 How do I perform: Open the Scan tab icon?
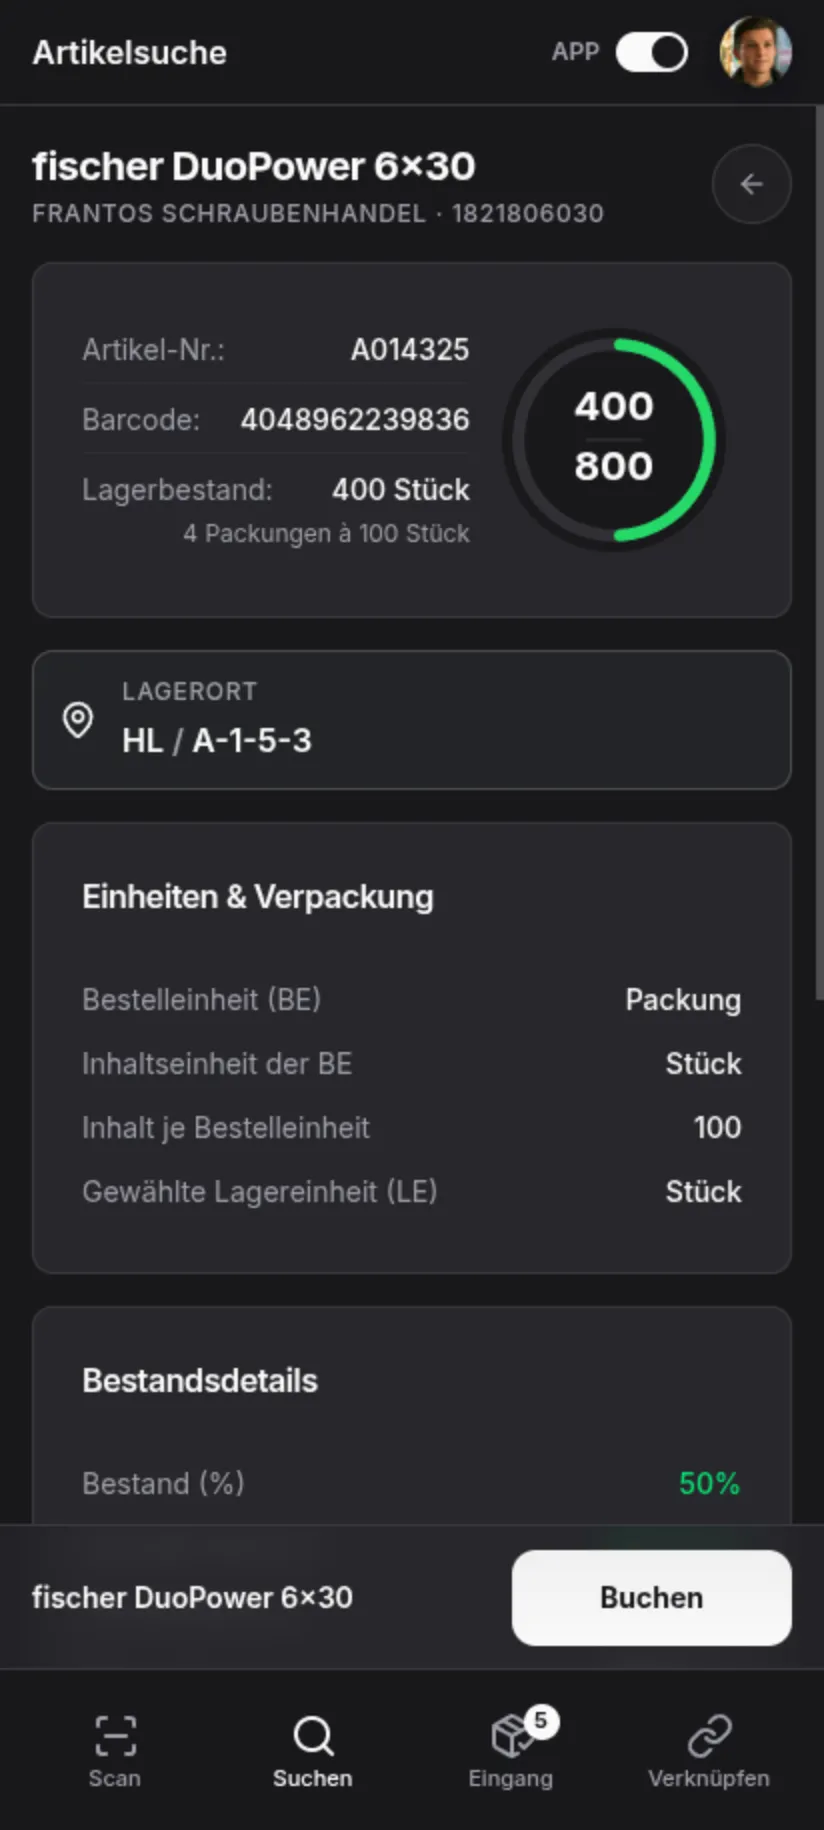click(115, 1736)
